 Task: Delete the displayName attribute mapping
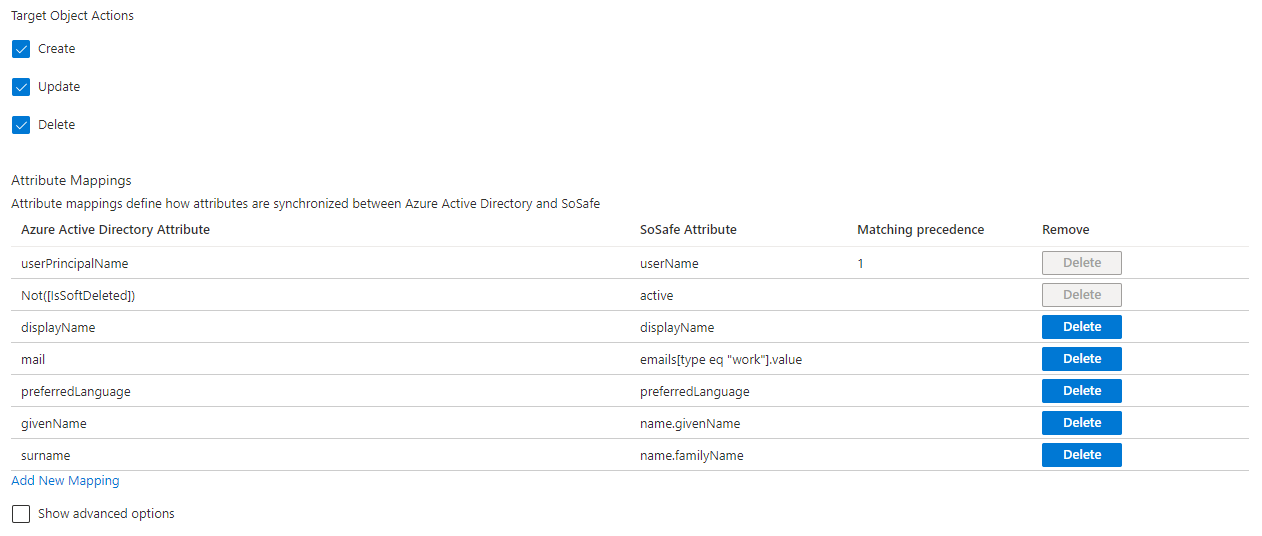coord(1081,327)
